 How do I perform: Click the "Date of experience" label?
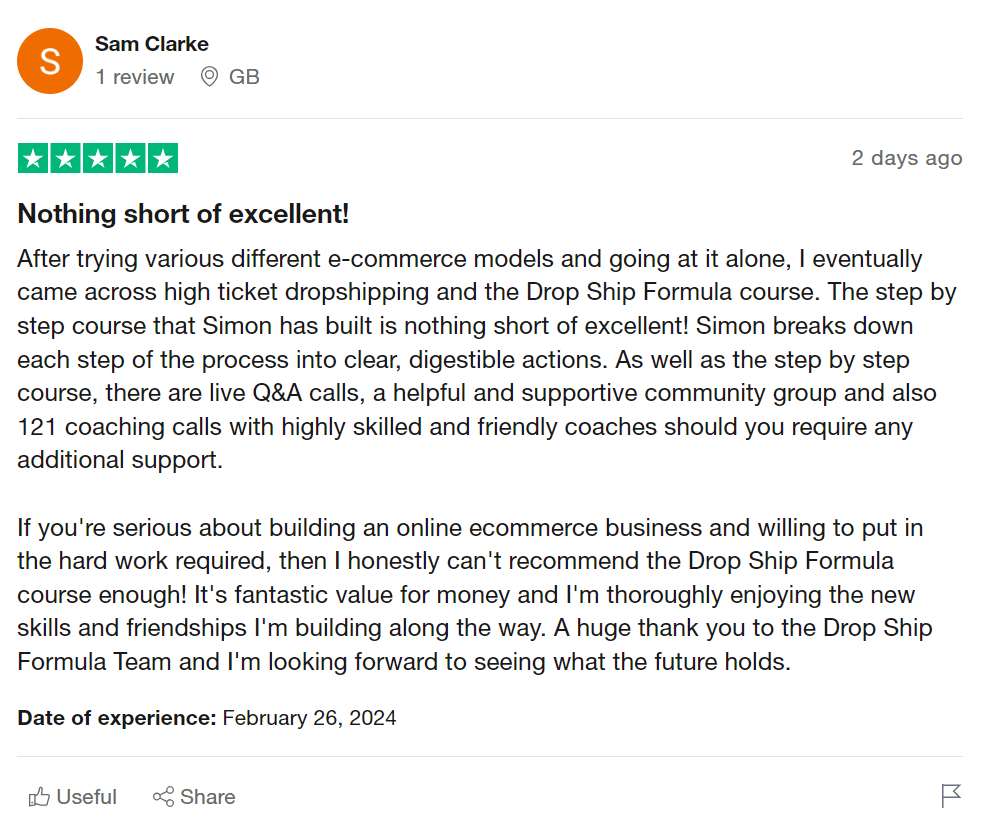pyautogui.click(x=117, y=718)
